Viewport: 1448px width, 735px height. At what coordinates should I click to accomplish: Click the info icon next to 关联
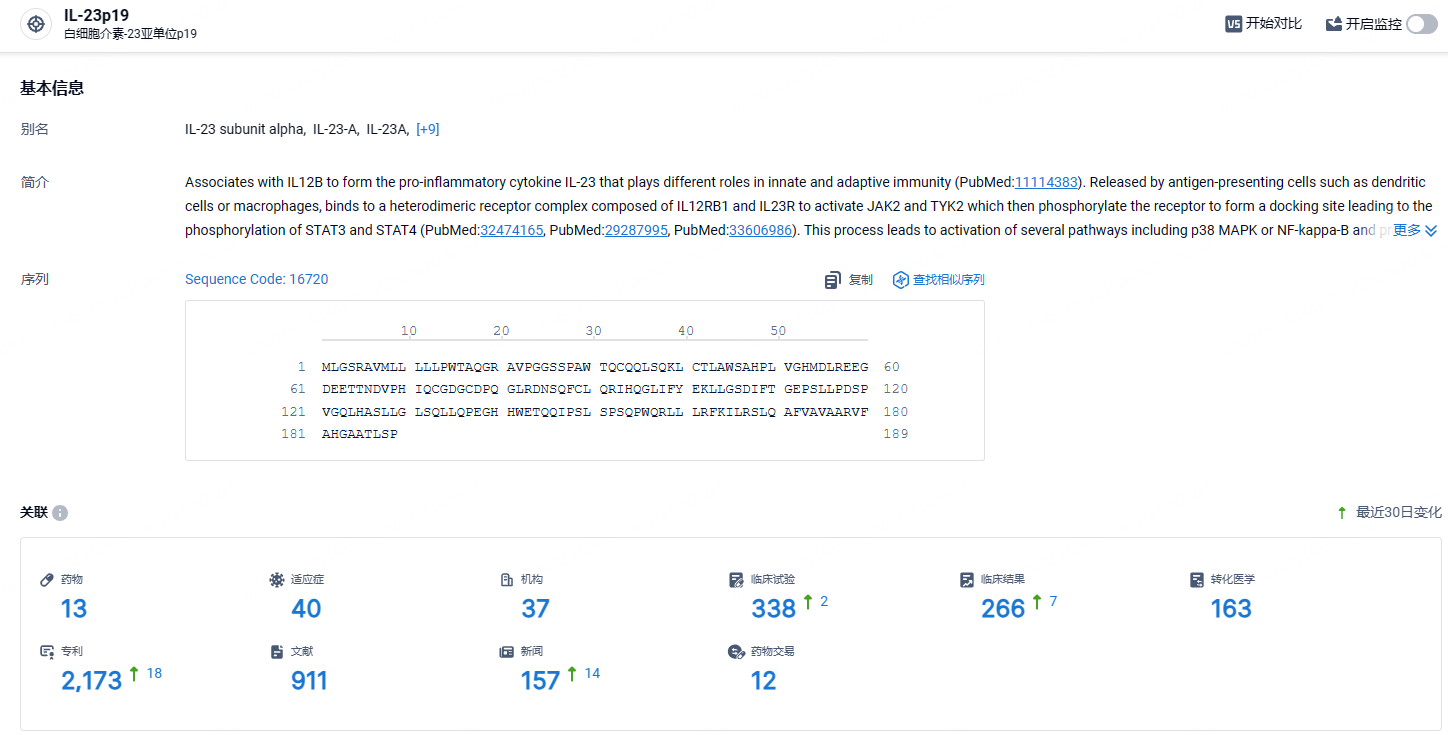tap(60, 513)
